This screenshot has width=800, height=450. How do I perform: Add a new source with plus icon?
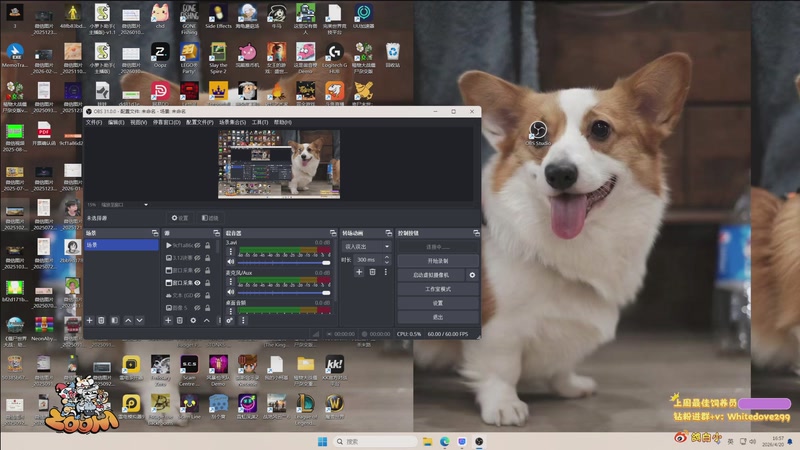167,320
